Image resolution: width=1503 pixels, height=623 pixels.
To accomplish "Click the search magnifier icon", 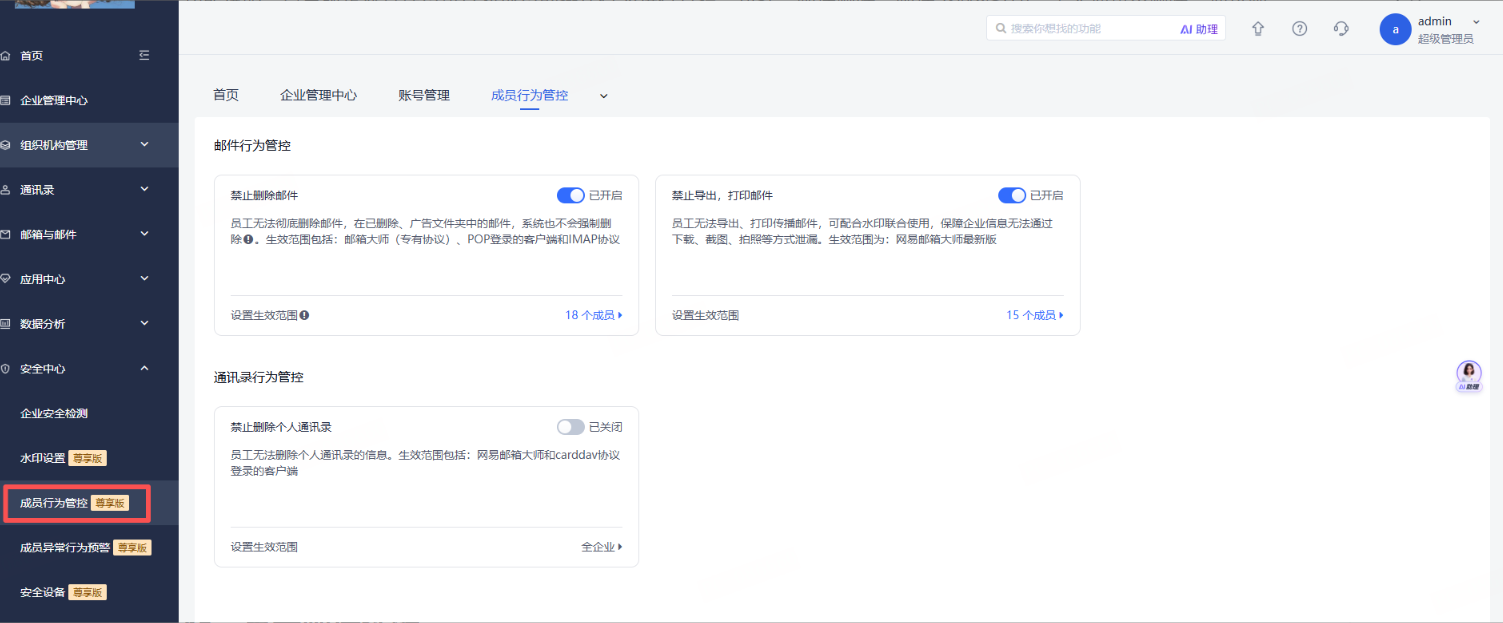I will [1001, 29].
